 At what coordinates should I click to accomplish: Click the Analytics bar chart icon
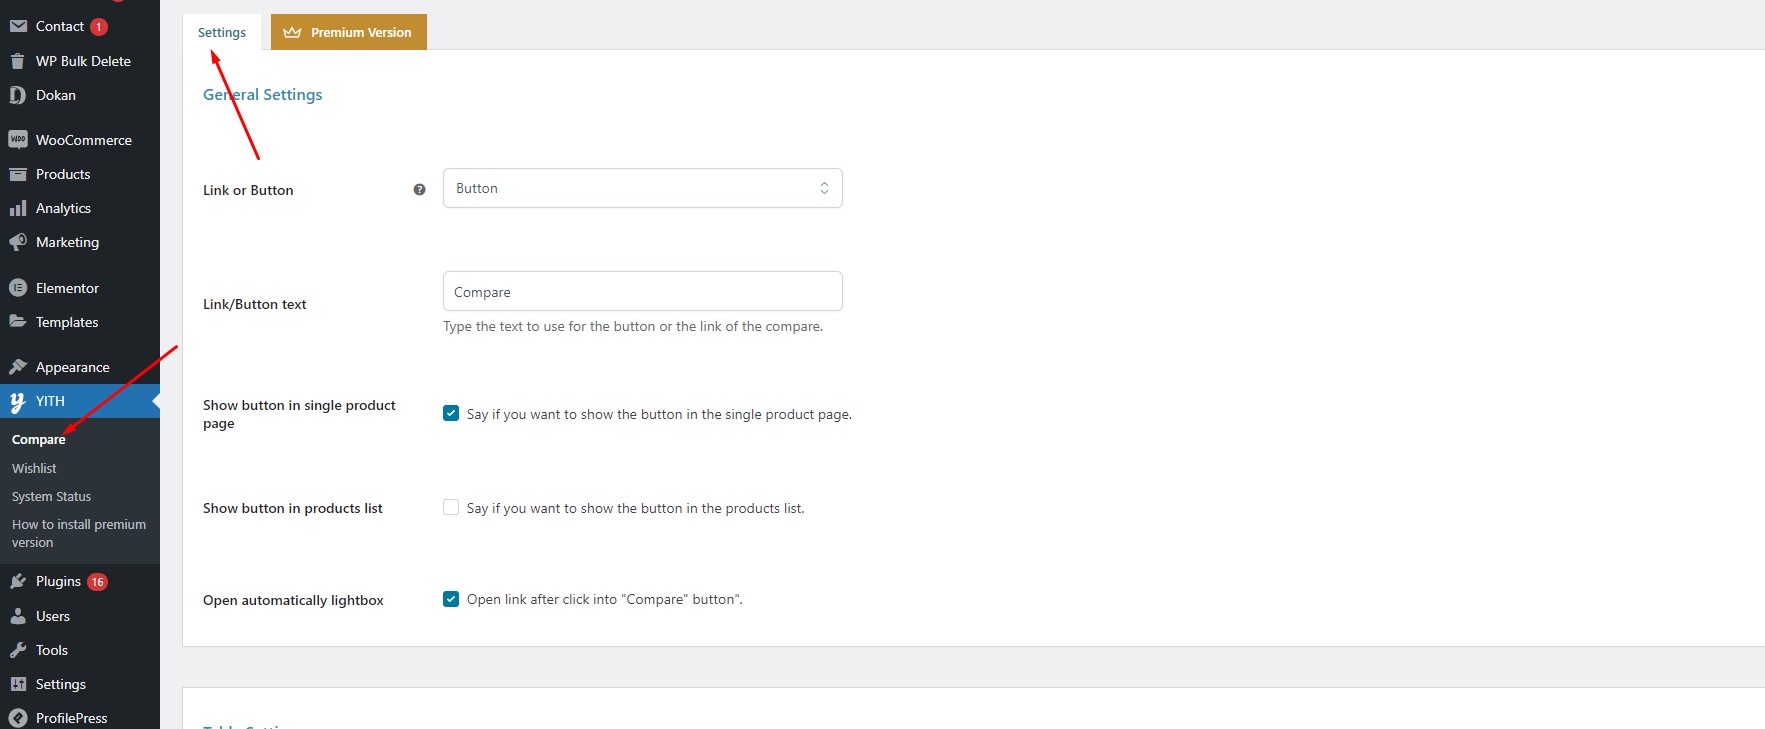coord(18,208)
